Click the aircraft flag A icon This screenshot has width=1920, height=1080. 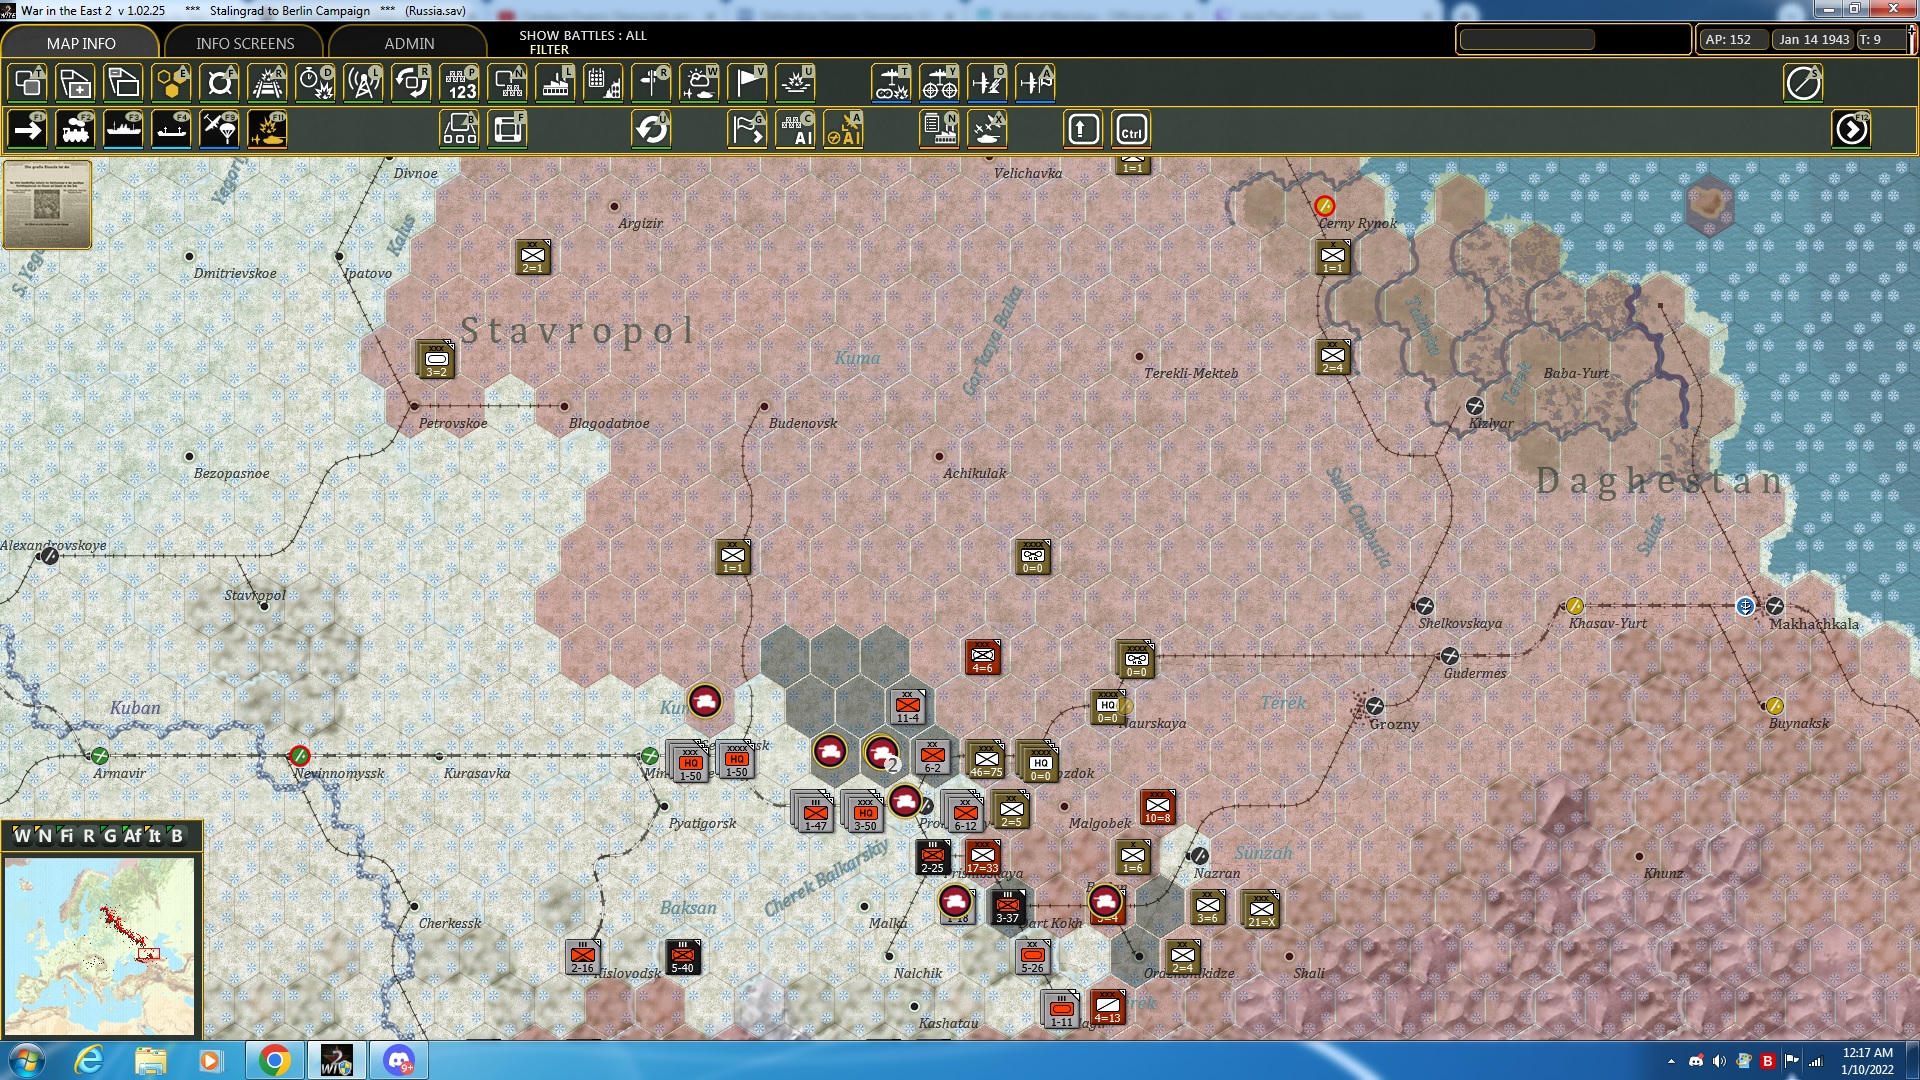pyautogui.click(x=1035, y=83)
